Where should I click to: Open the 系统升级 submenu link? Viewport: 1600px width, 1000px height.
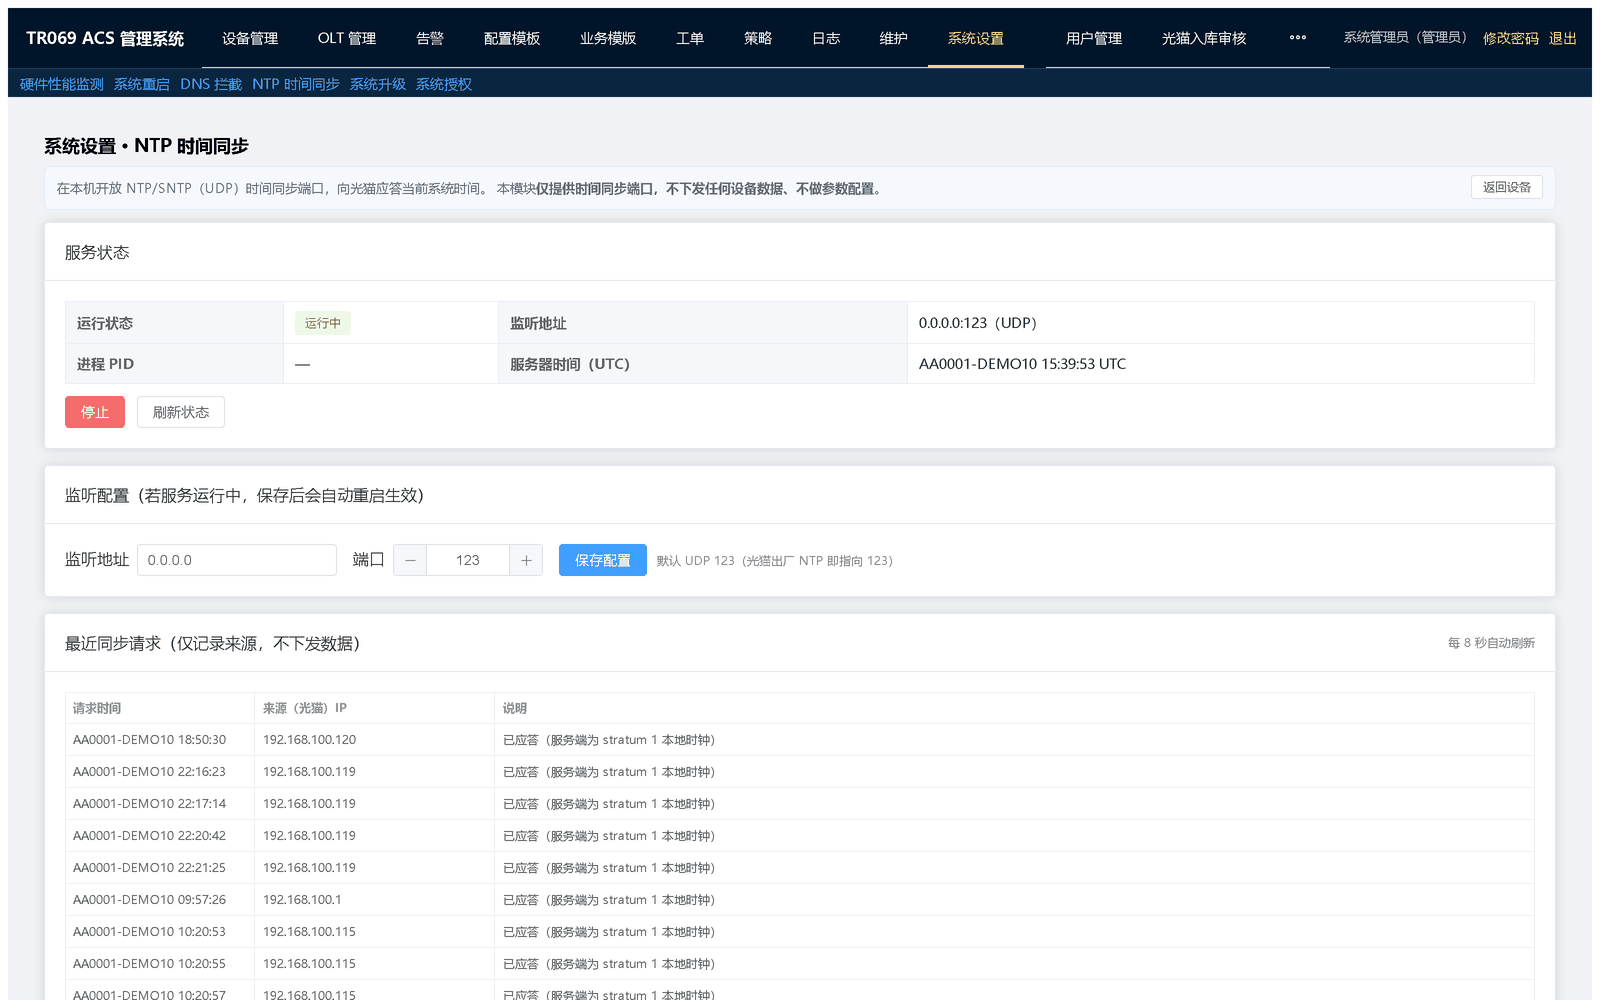378,84
